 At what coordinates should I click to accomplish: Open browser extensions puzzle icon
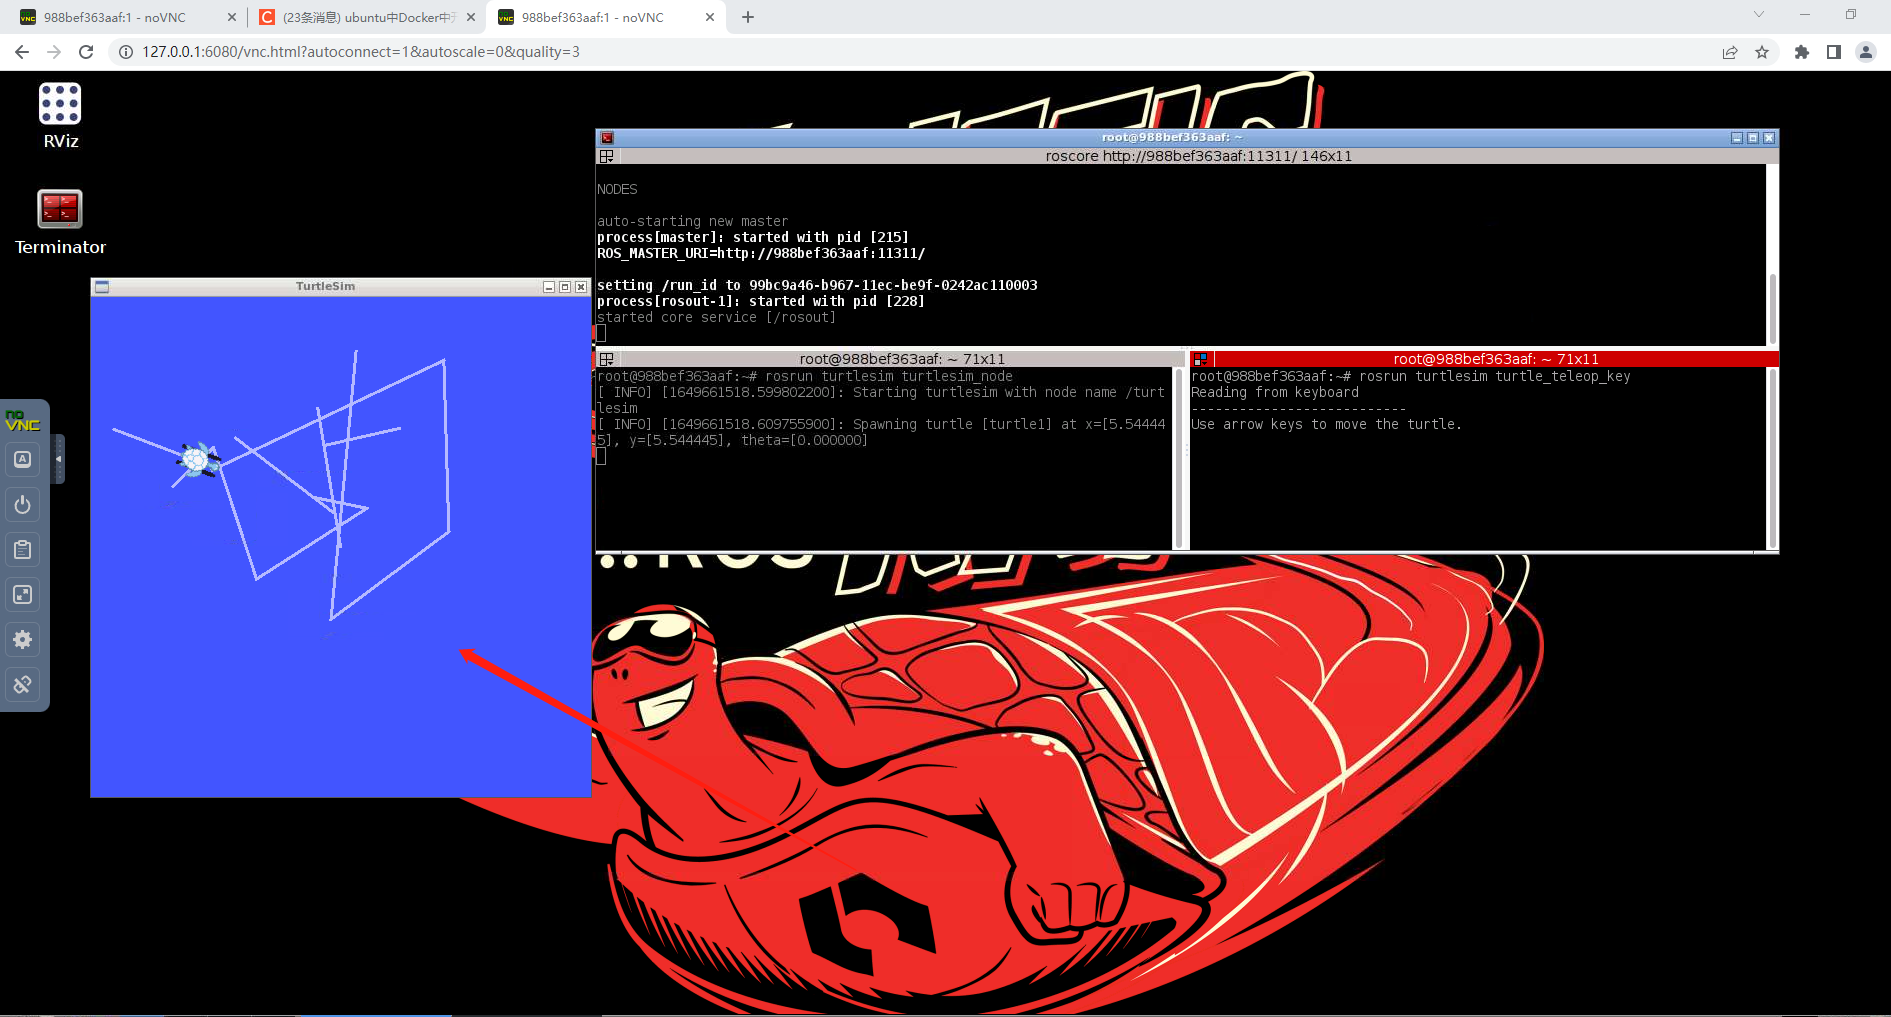tap(1802, 52)
